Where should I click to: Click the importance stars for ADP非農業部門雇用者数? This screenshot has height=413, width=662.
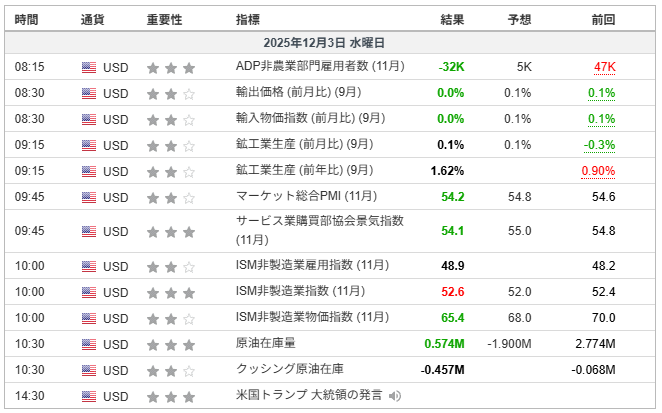(170, 67)
